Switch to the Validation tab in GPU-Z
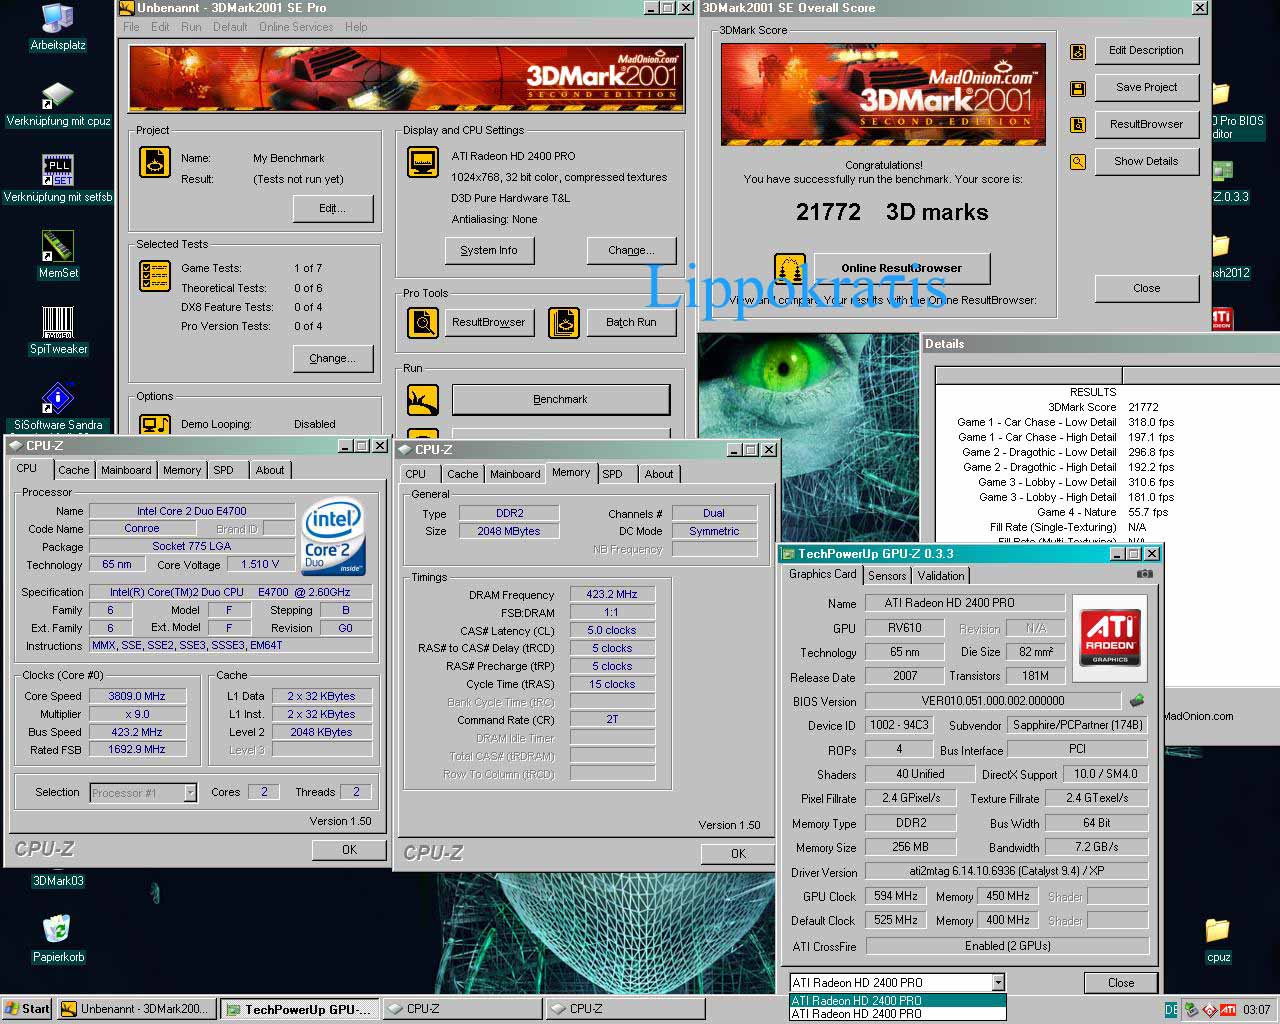Image resolution: width=1280 pixels, height=1024 pixels. click(941, 576)
